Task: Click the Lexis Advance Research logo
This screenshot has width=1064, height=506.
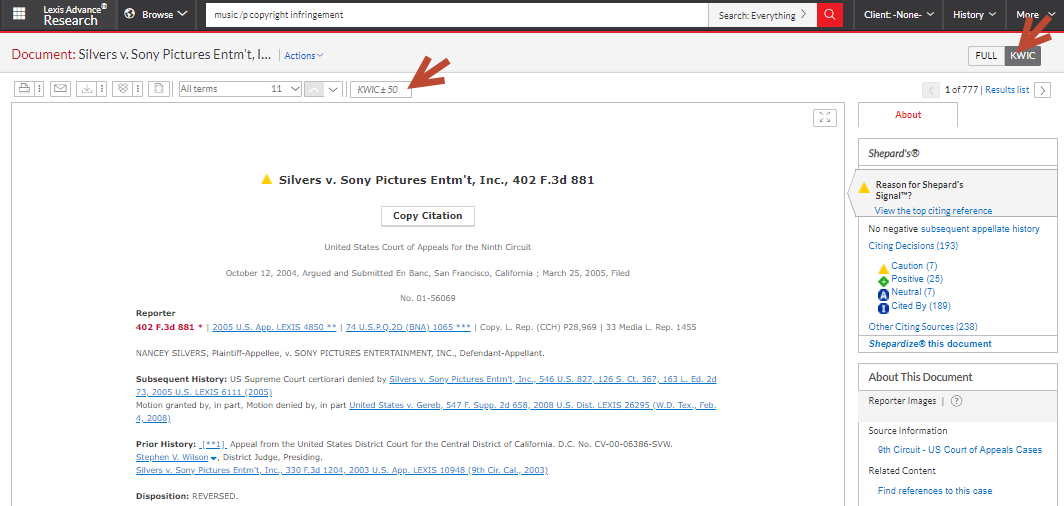Action: point(75,14)
